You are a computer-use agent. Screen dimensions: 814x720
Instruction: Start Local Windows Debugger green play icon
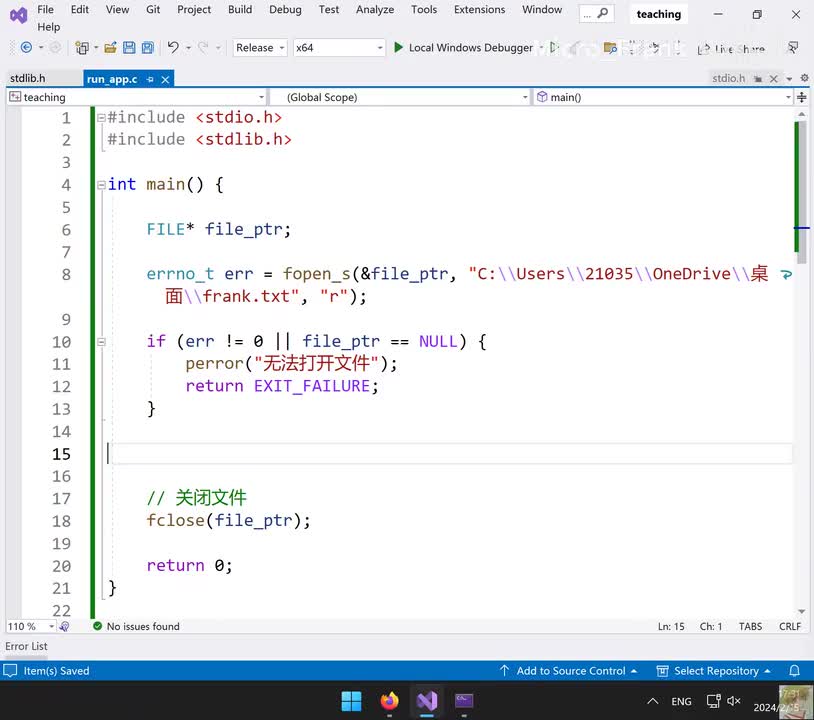click(398, 48)
